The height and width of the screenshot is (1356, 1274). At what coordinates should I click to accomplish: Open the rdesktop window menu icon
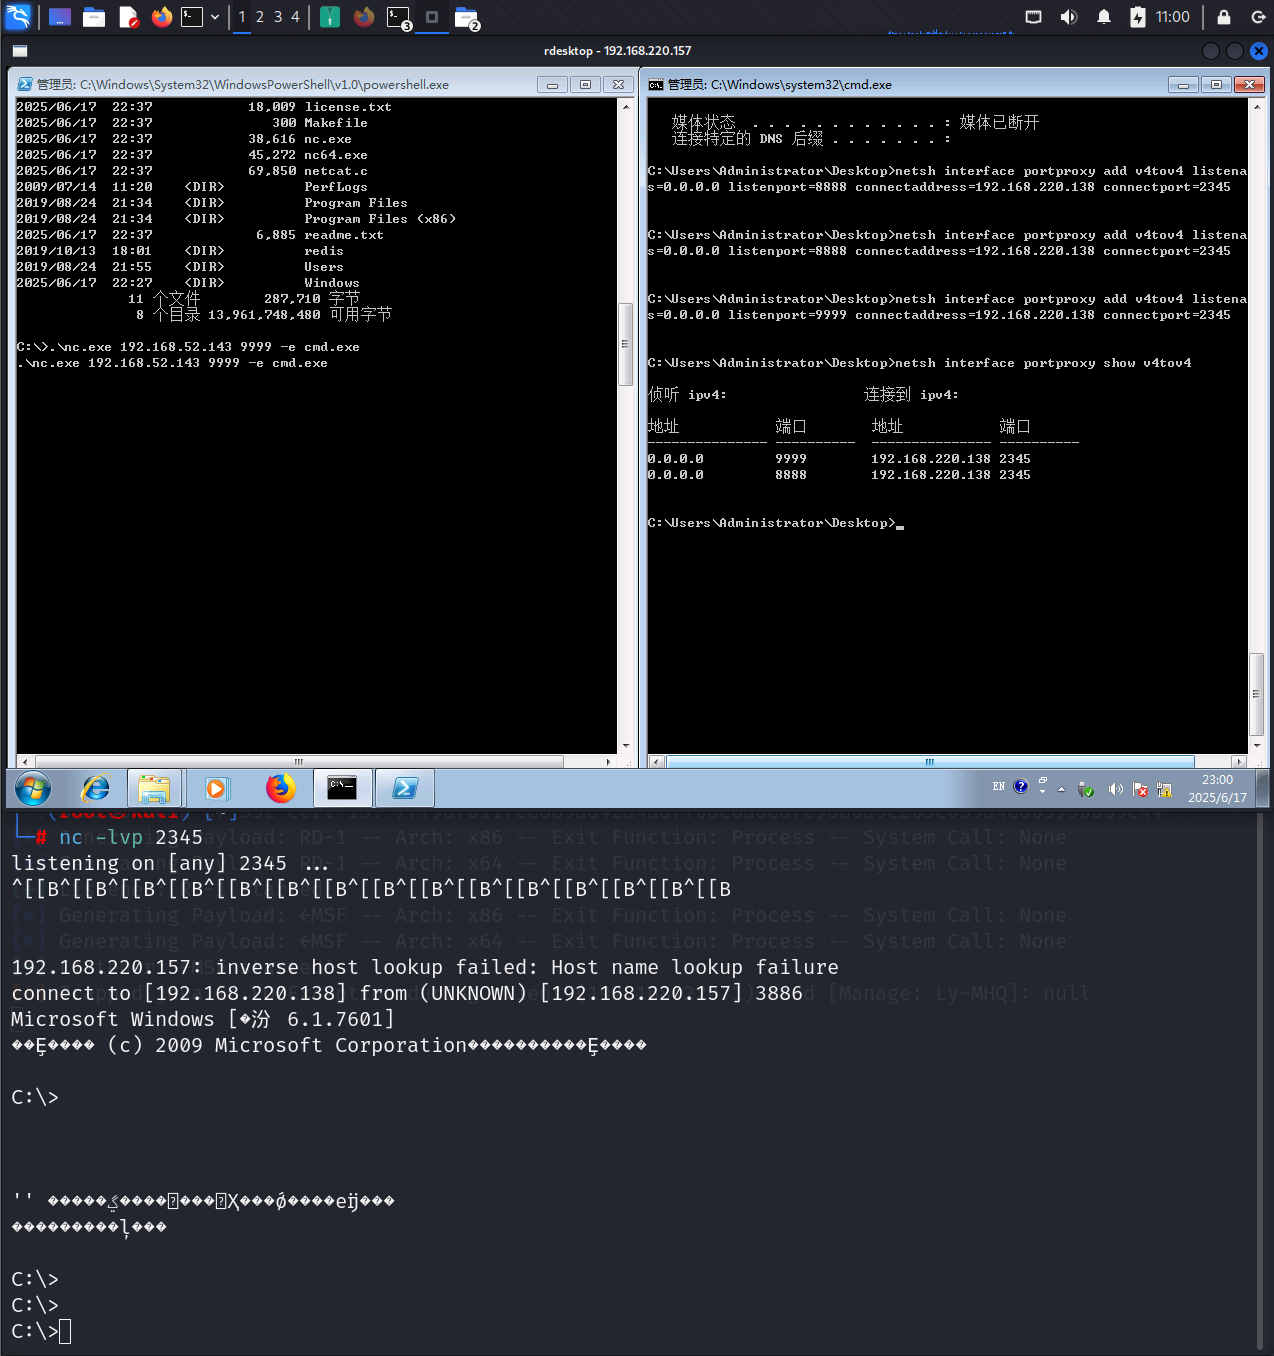(20, 51)
